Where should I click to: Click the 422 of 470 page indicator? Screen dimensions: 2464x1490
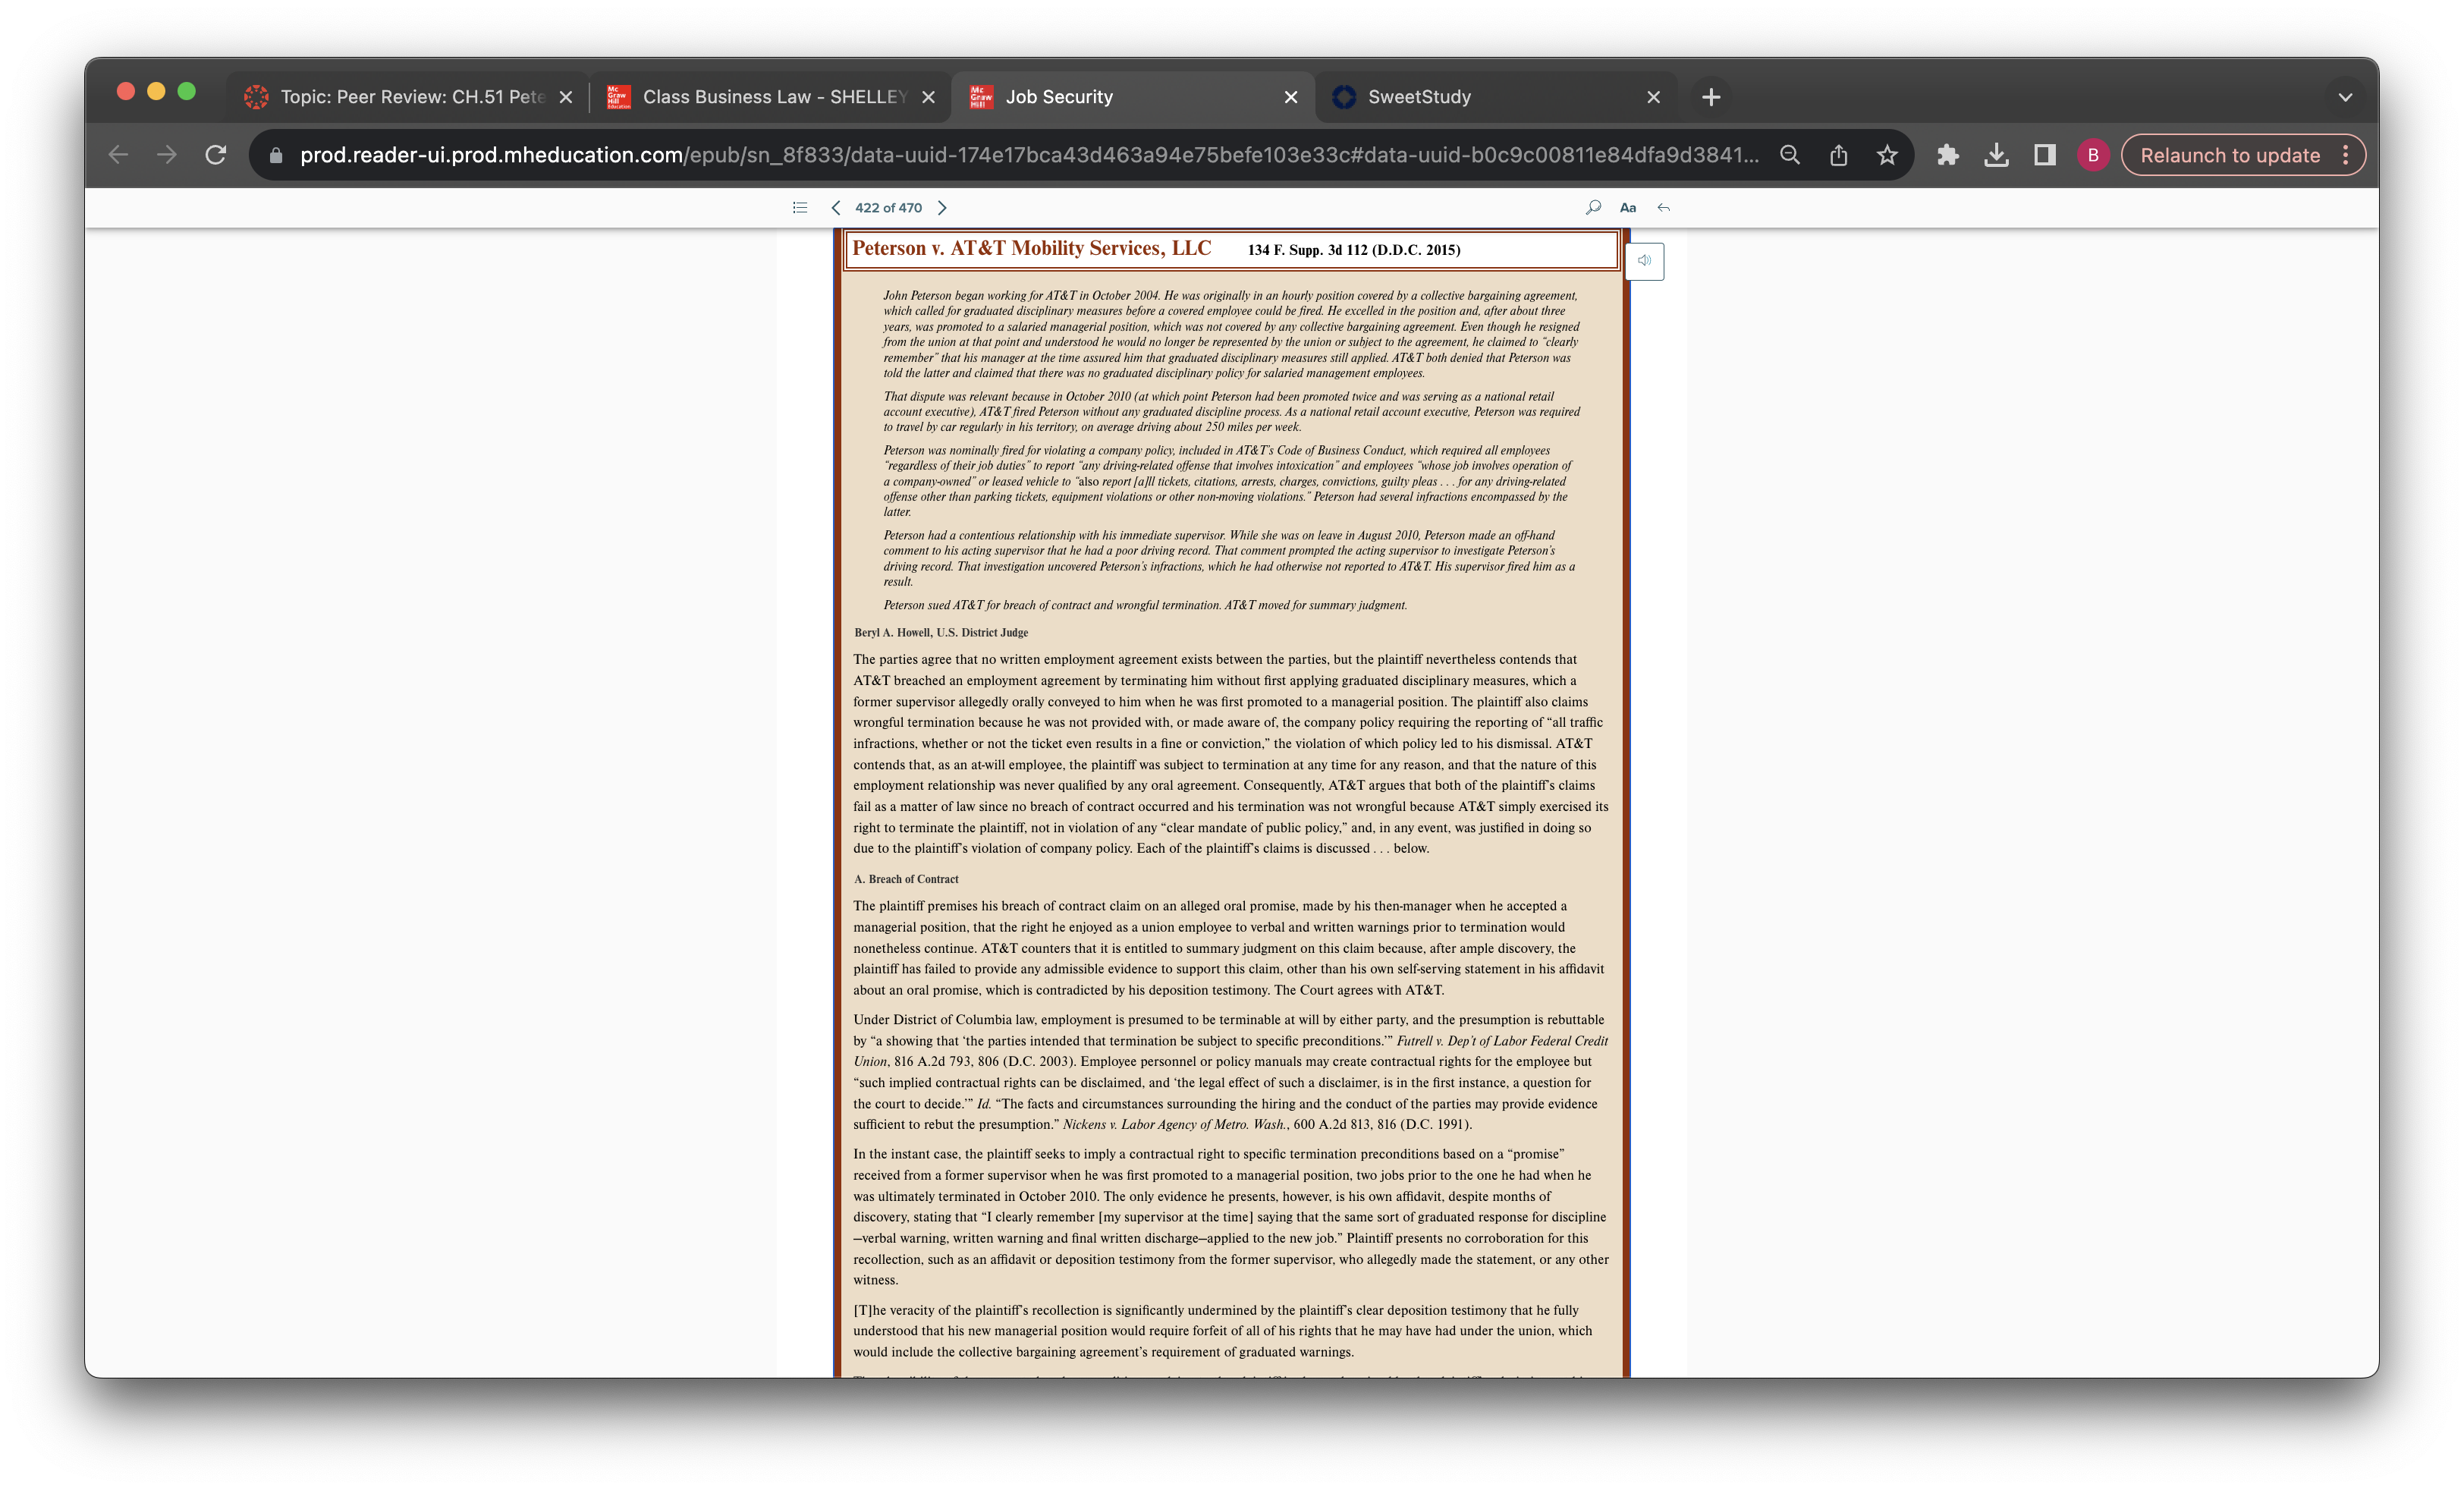click(x=888, y=208)
